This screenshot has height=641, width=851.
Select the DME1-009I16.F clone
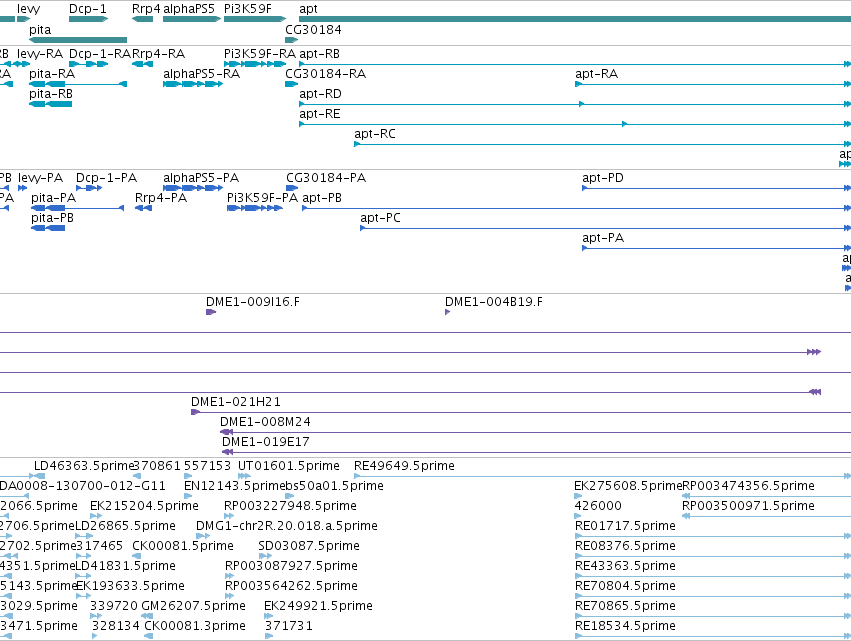coord(211,312)
